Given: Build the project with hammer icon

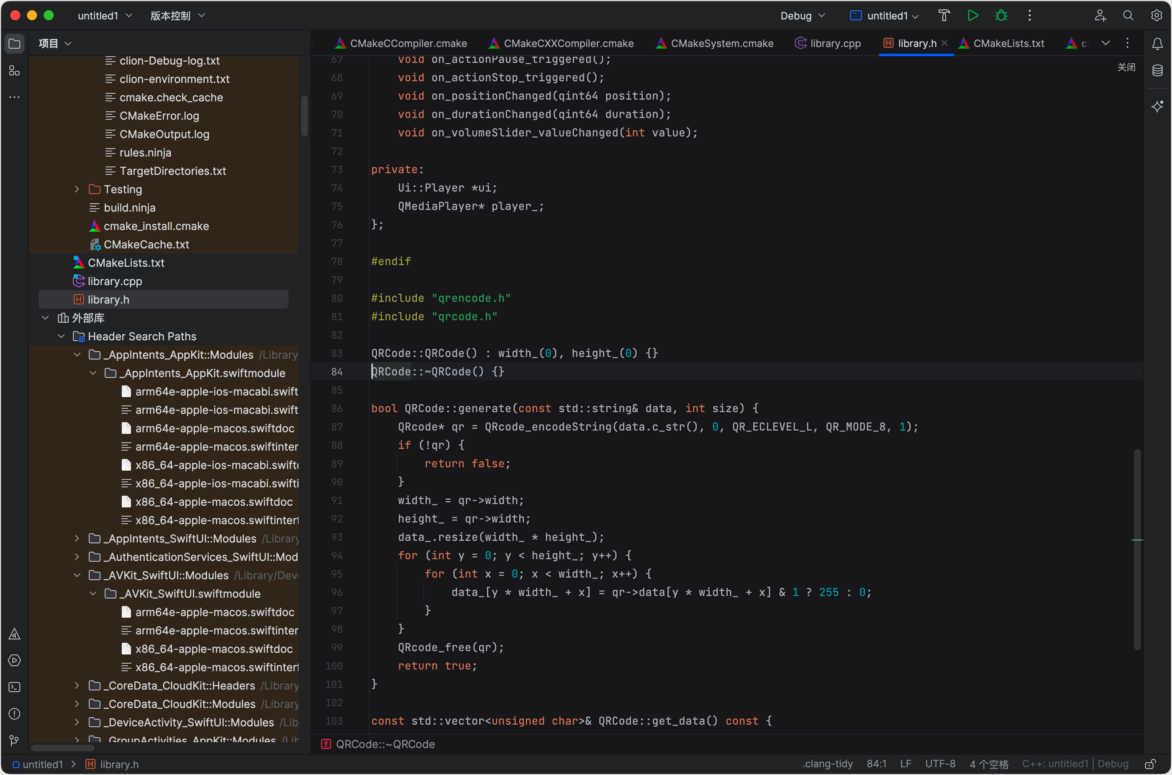Looking at the screenshot, I should point(944,16).
